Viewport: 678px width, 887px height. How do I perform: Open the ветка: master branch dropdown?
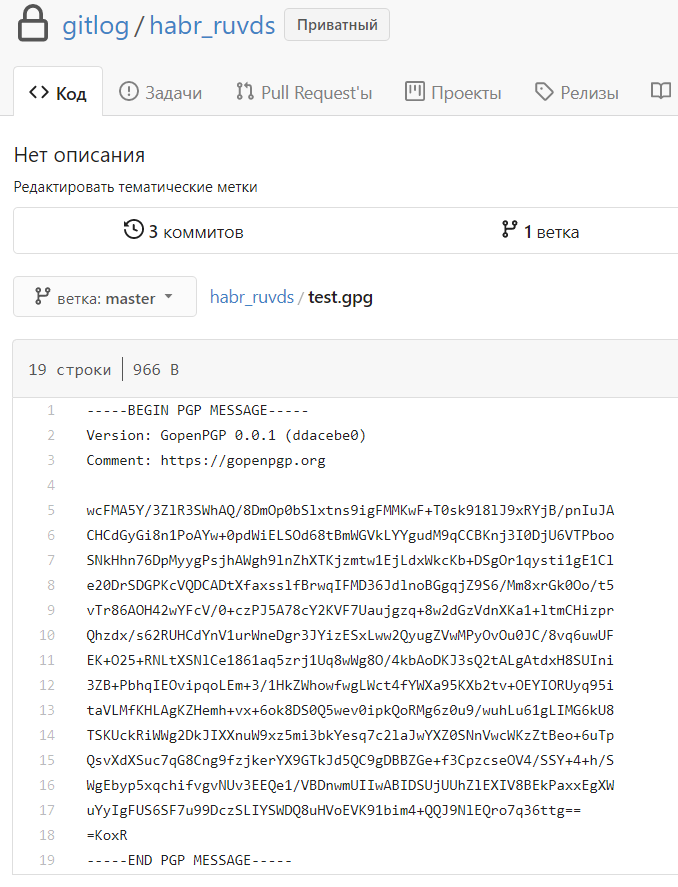(104, 296)
